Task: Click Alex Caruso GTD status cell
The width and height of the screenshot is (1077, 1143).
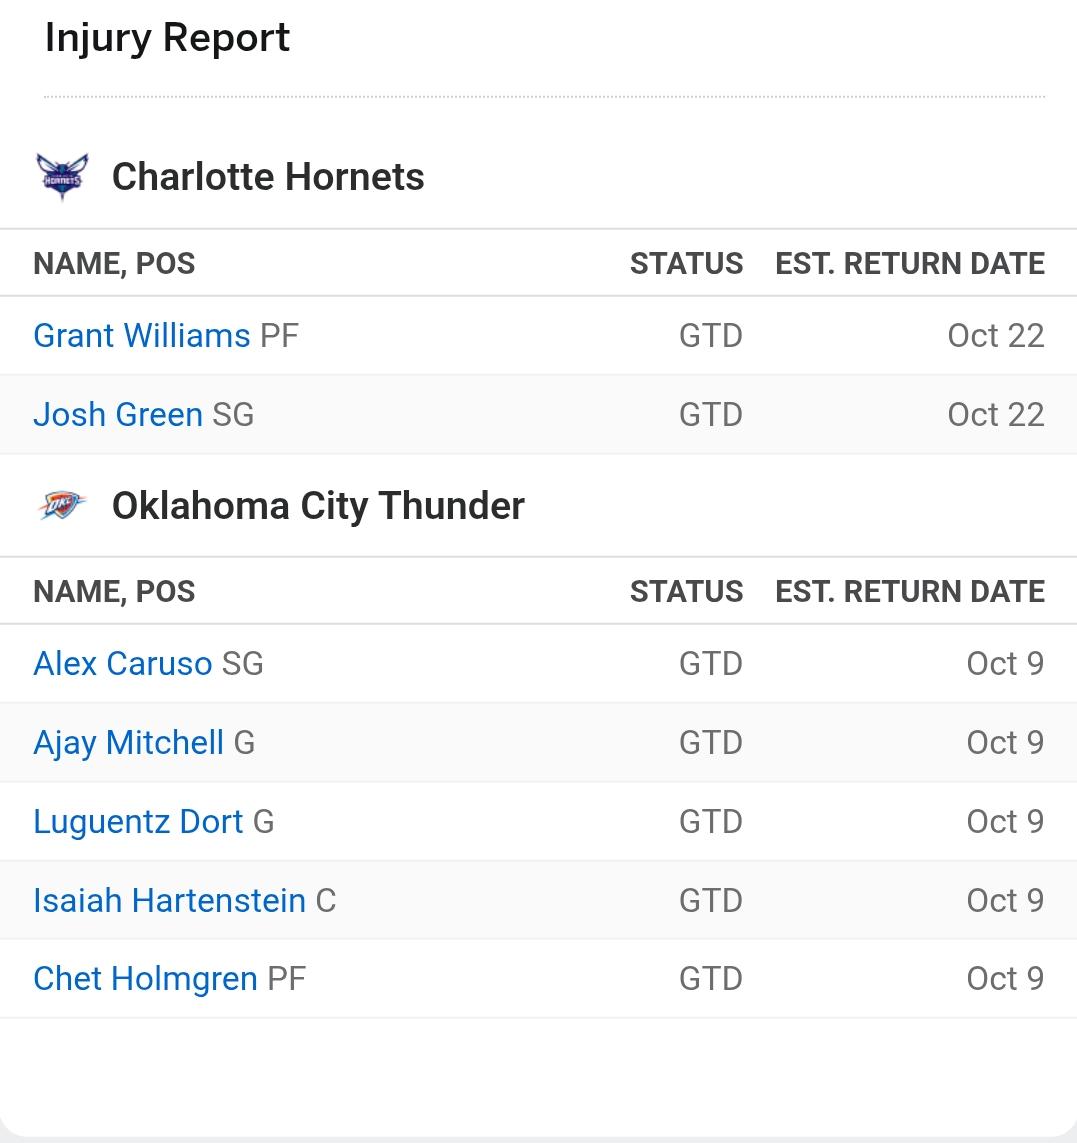Action: click(710, 663)
